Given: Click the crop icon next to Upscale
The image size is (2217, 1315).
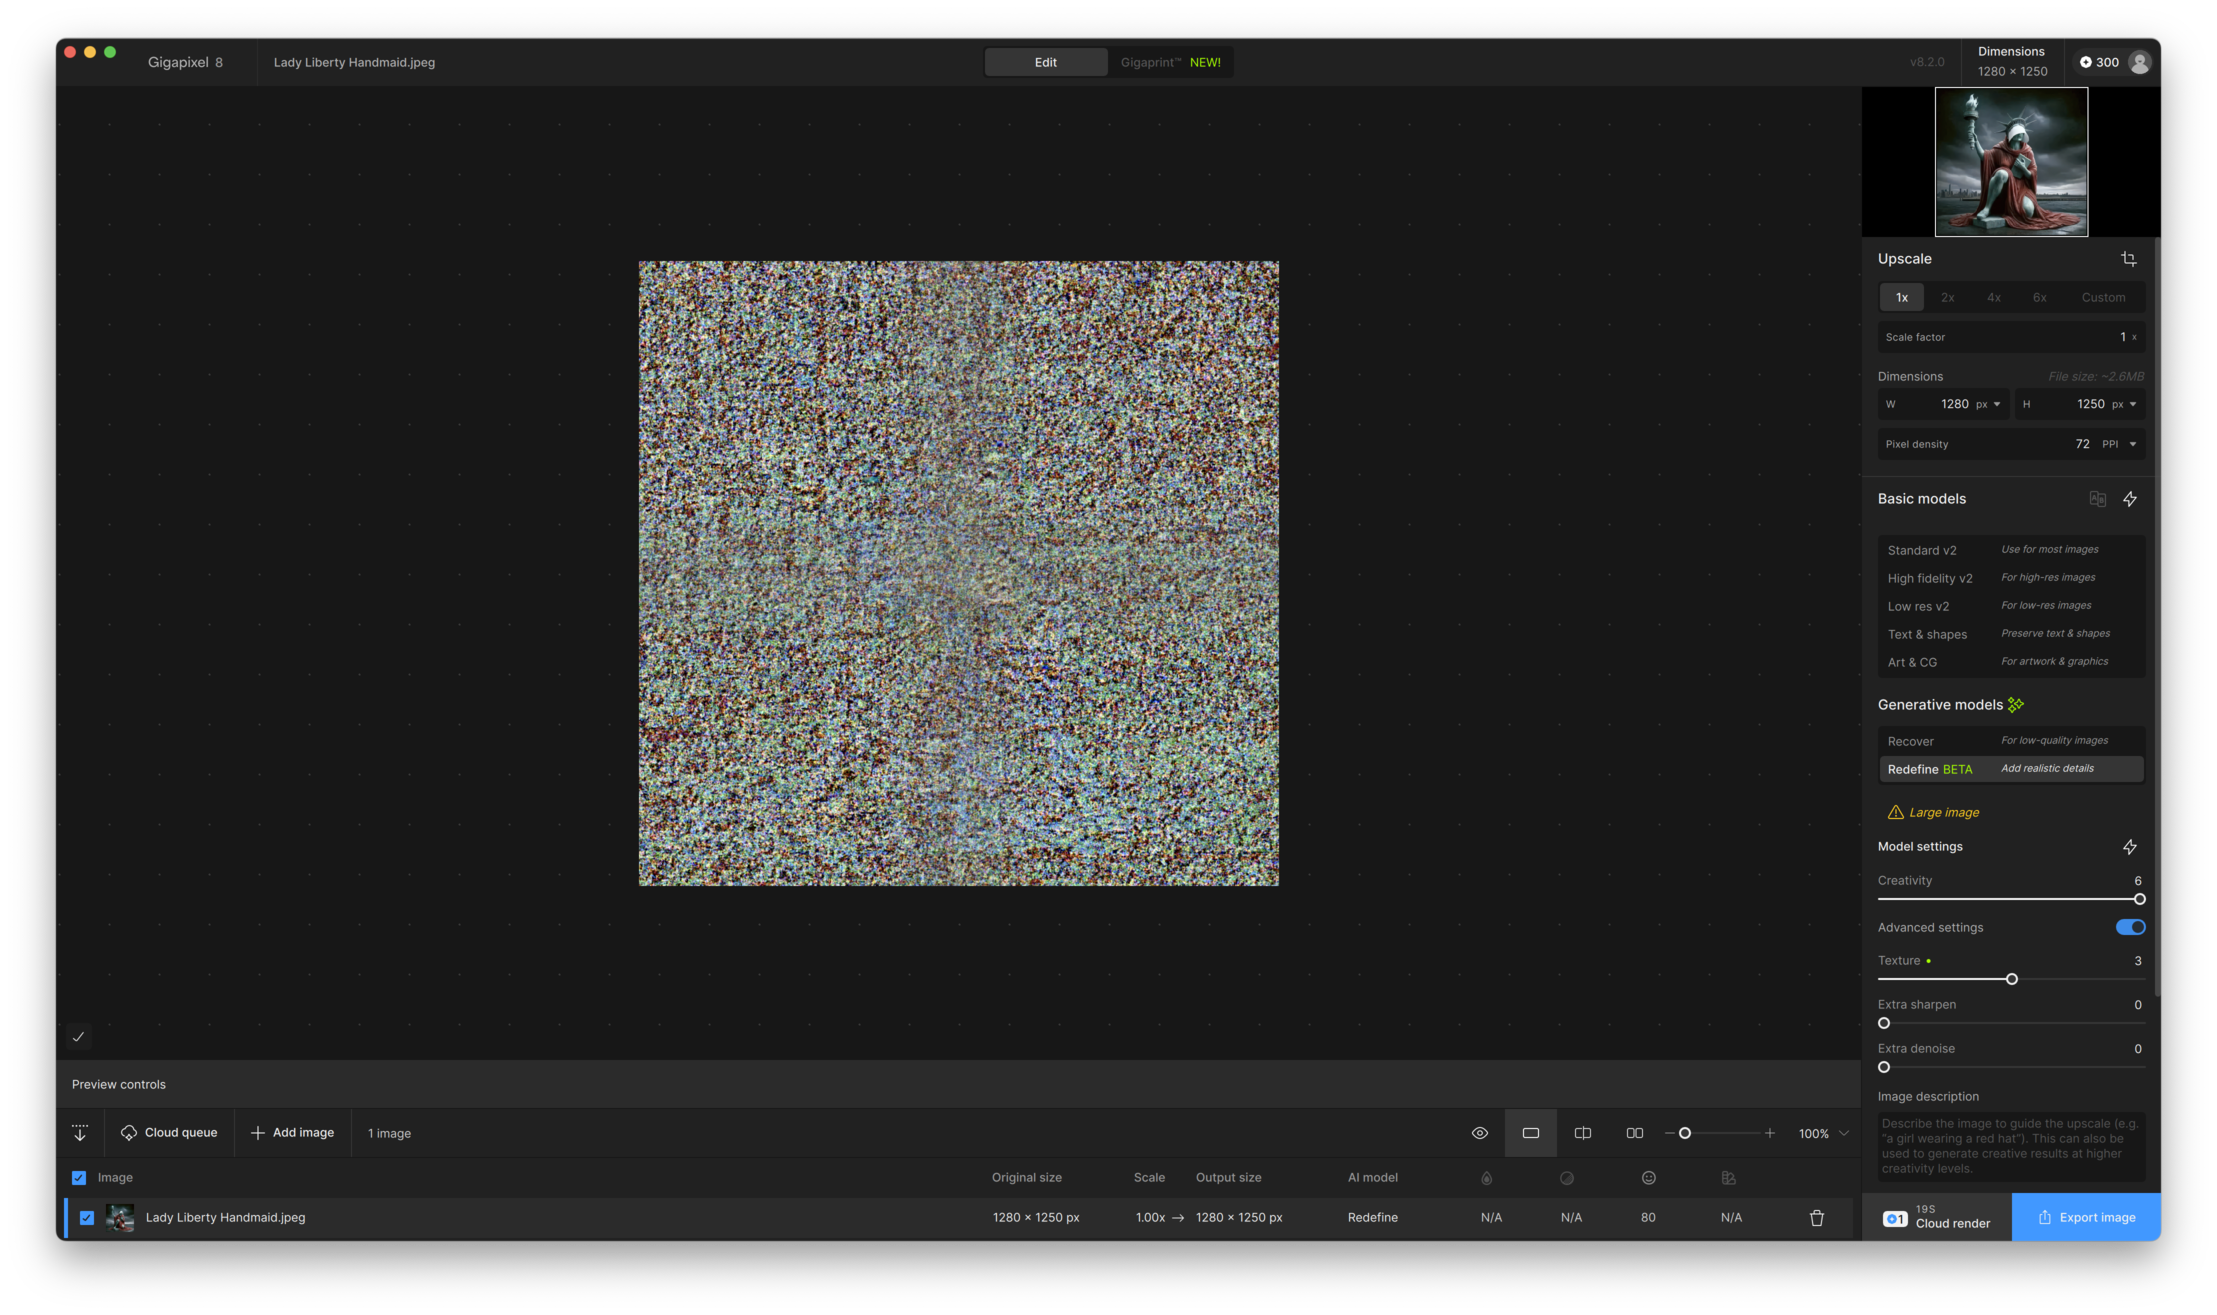Looking at the screenshot, I should coord(2128,259).
